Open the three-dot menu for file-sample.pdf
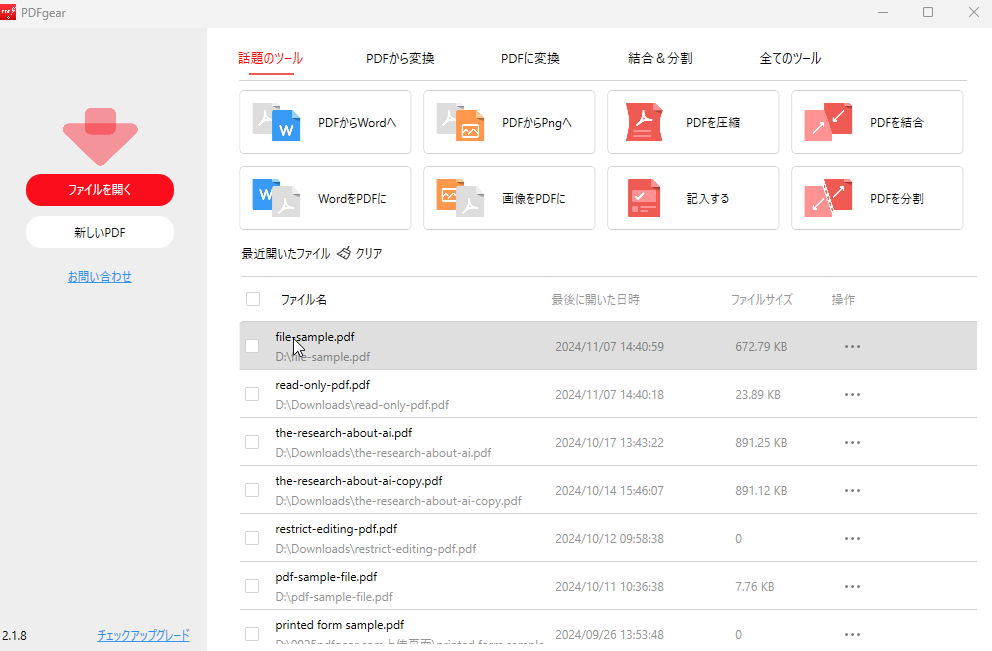This screenshot has width=992, height=651. (852, 347)
